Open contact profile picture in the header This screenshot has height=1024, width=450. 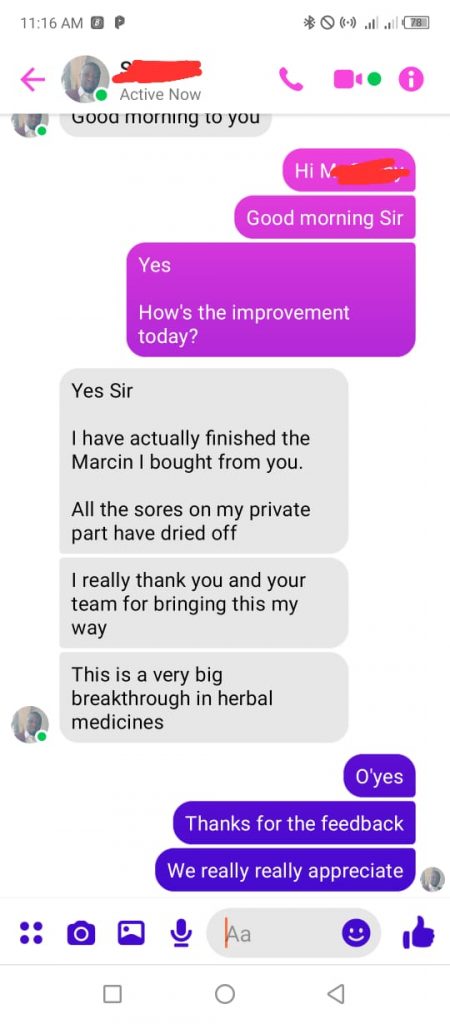tap(85, 79)
